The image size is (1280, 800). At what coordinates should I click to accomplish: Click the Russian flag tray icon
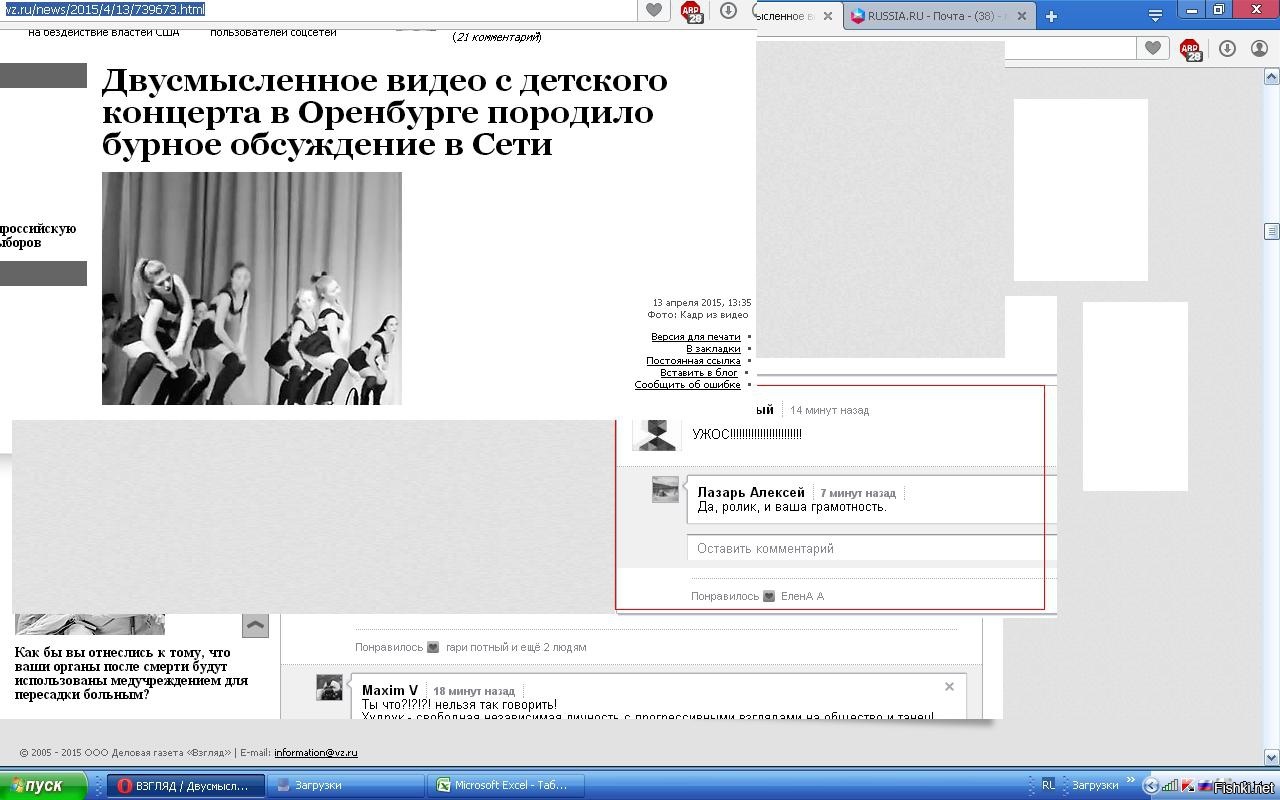pyautogui.click(x=1206, y=786)
